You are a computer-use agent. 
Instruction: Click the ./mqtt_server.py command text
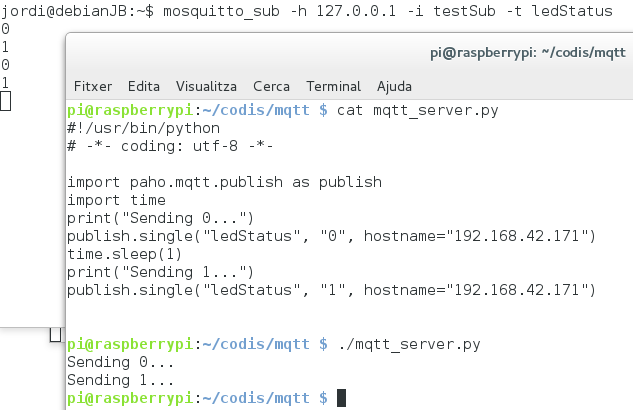click(x=409, y=344)
